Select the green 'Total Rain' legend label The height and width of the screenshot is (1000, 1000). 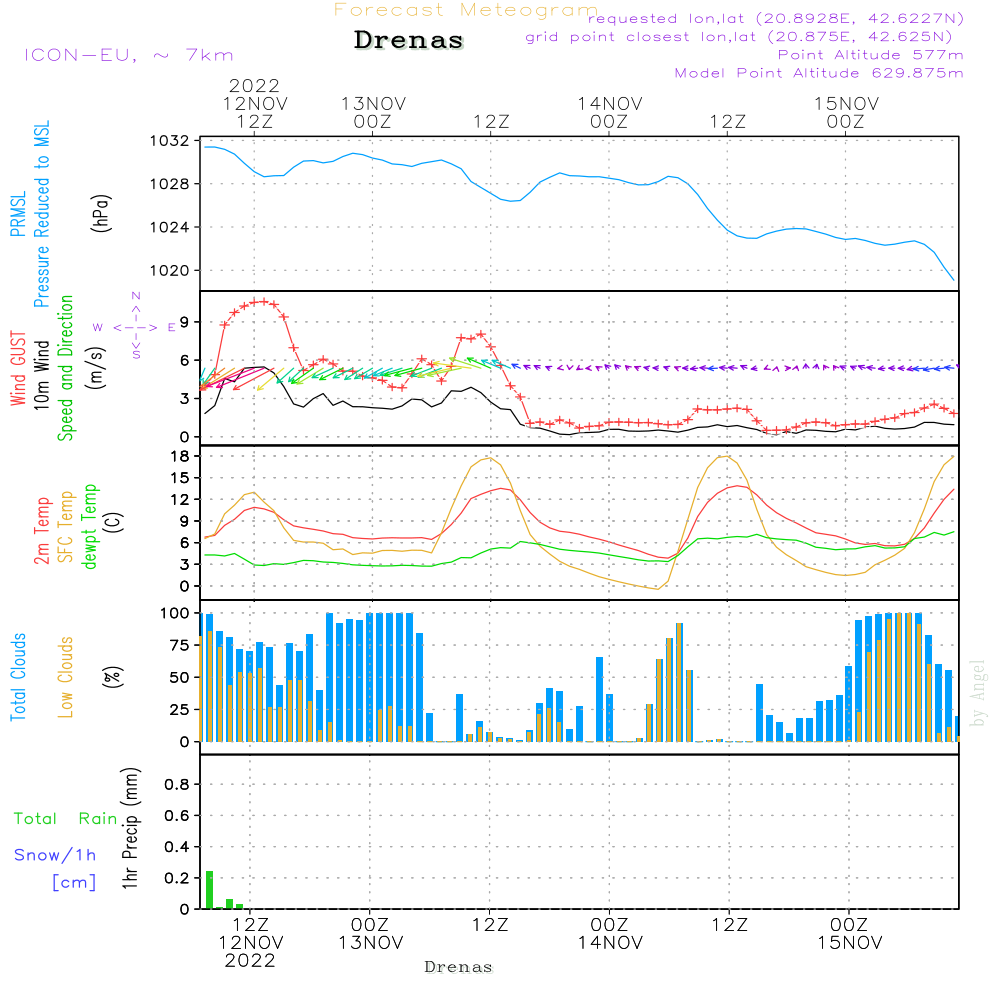(x=65, y=819)
